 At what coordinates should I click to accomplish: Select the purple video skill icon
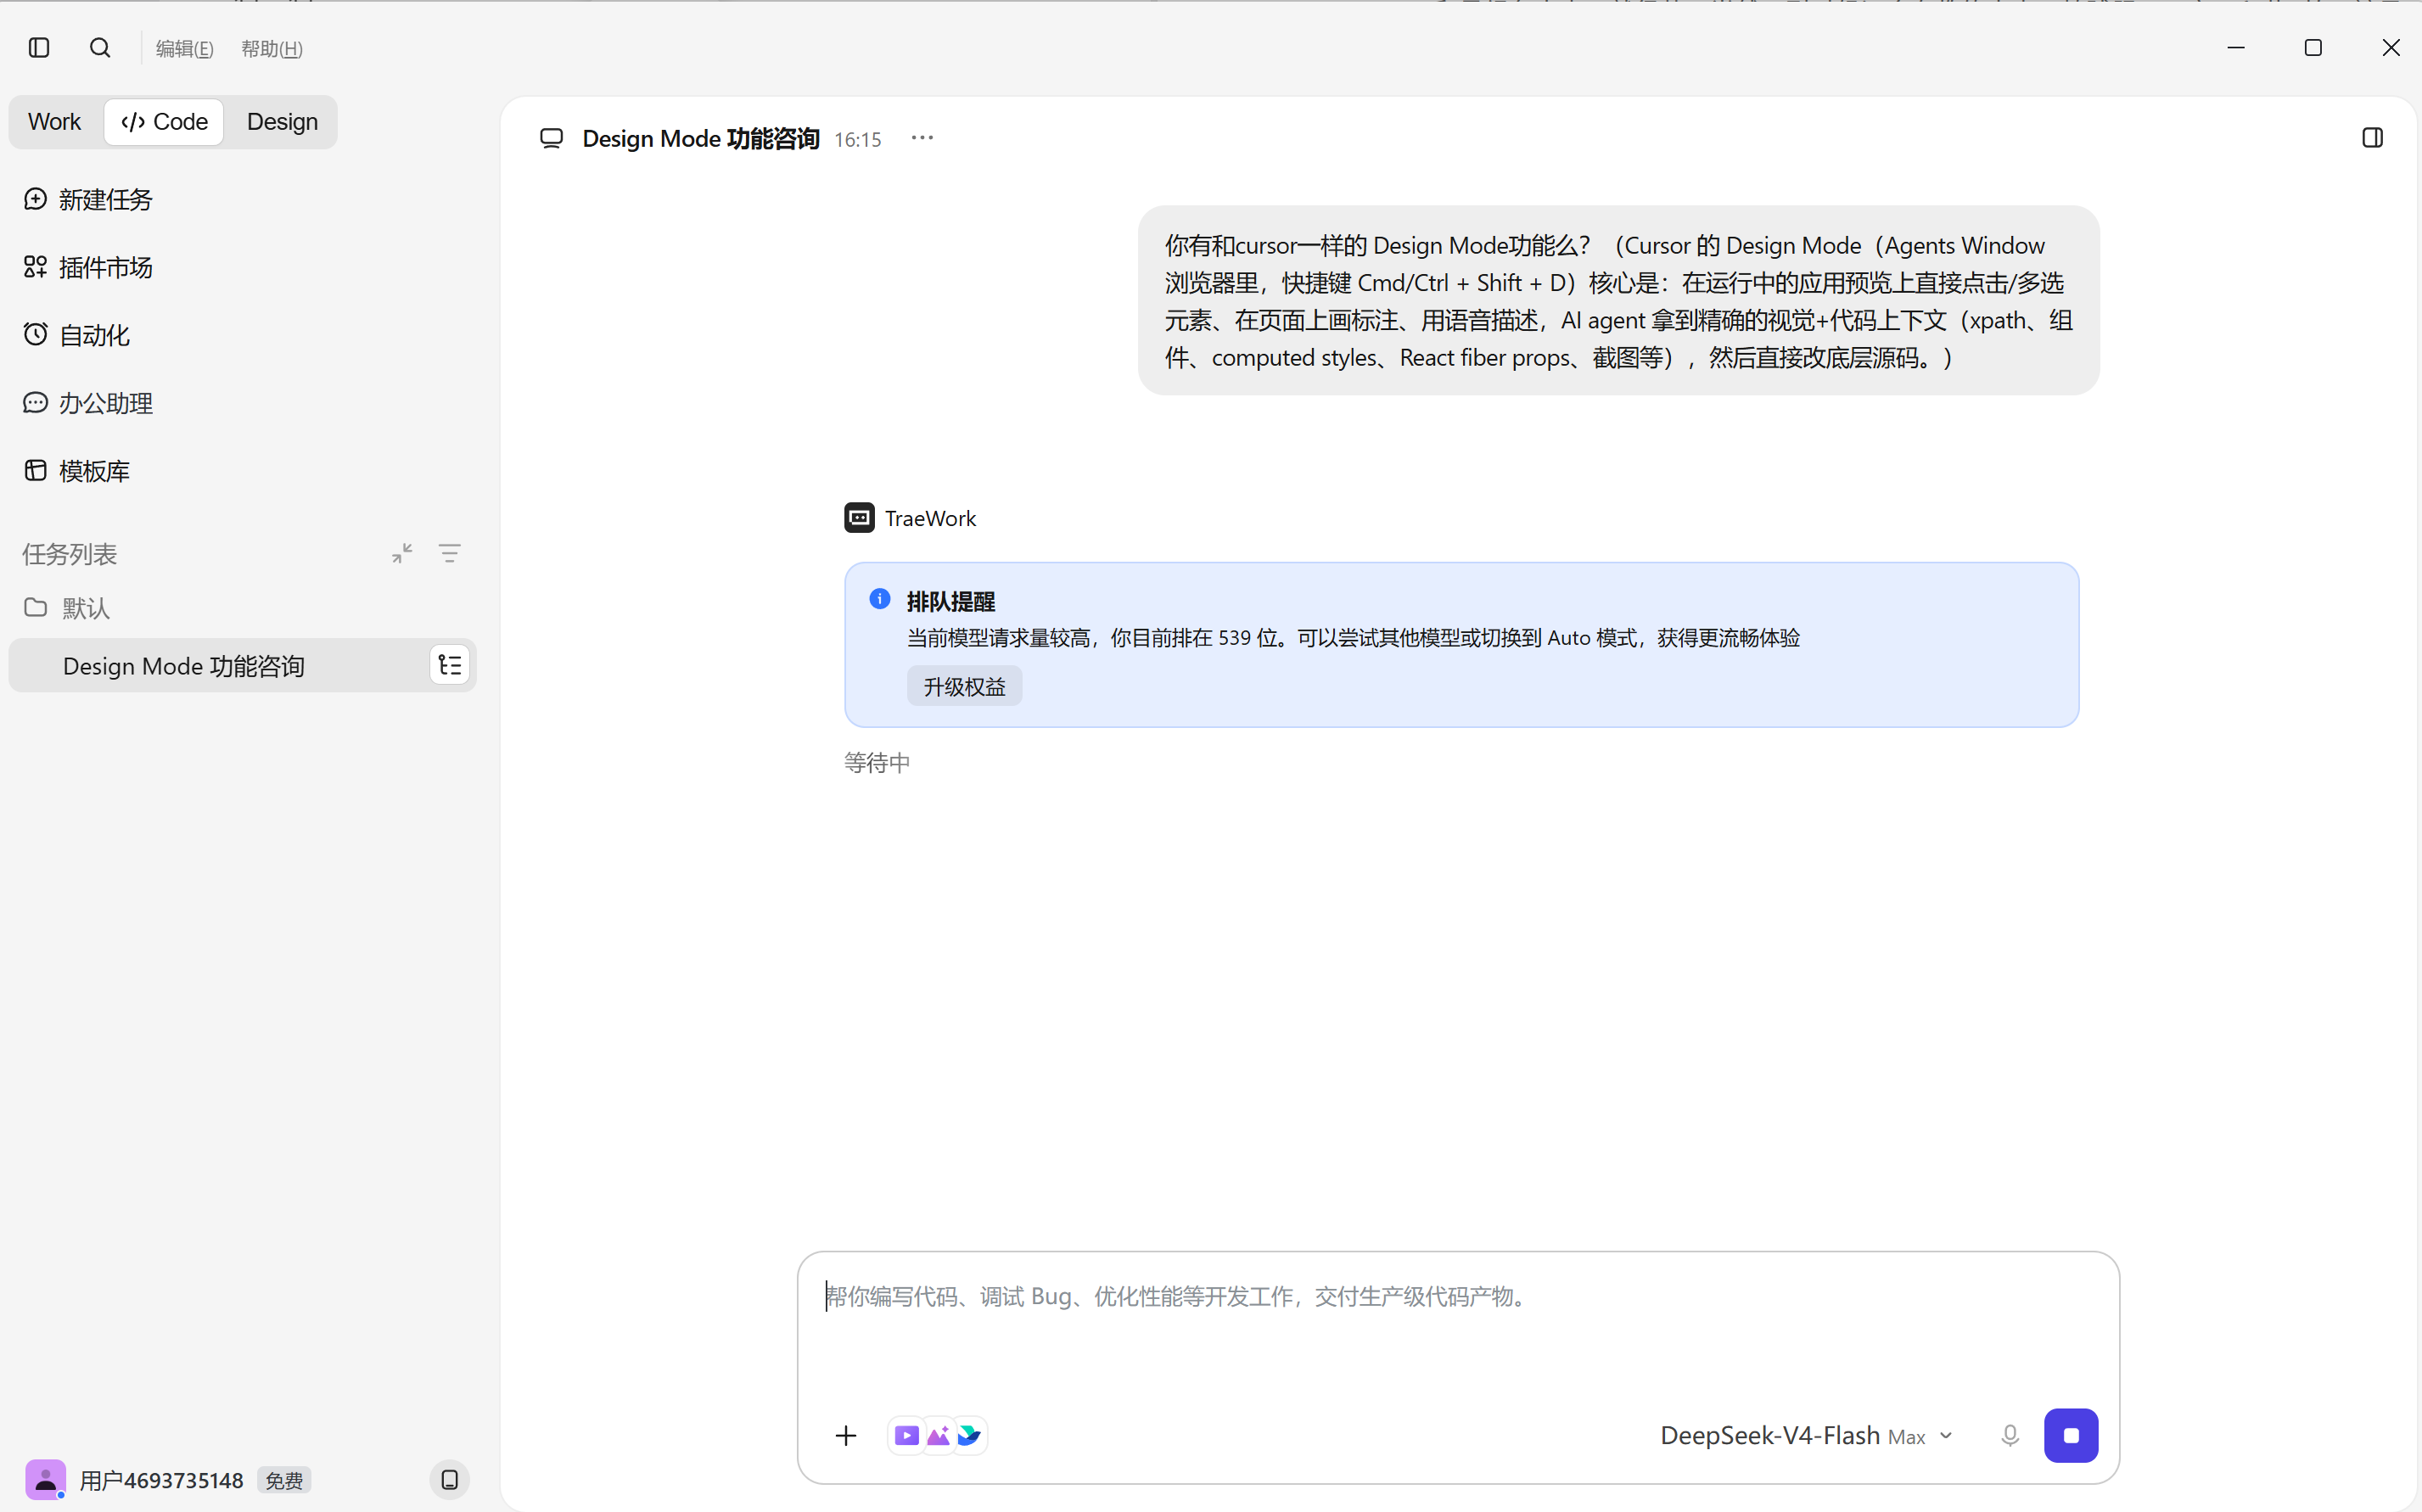coord(907,1436)
